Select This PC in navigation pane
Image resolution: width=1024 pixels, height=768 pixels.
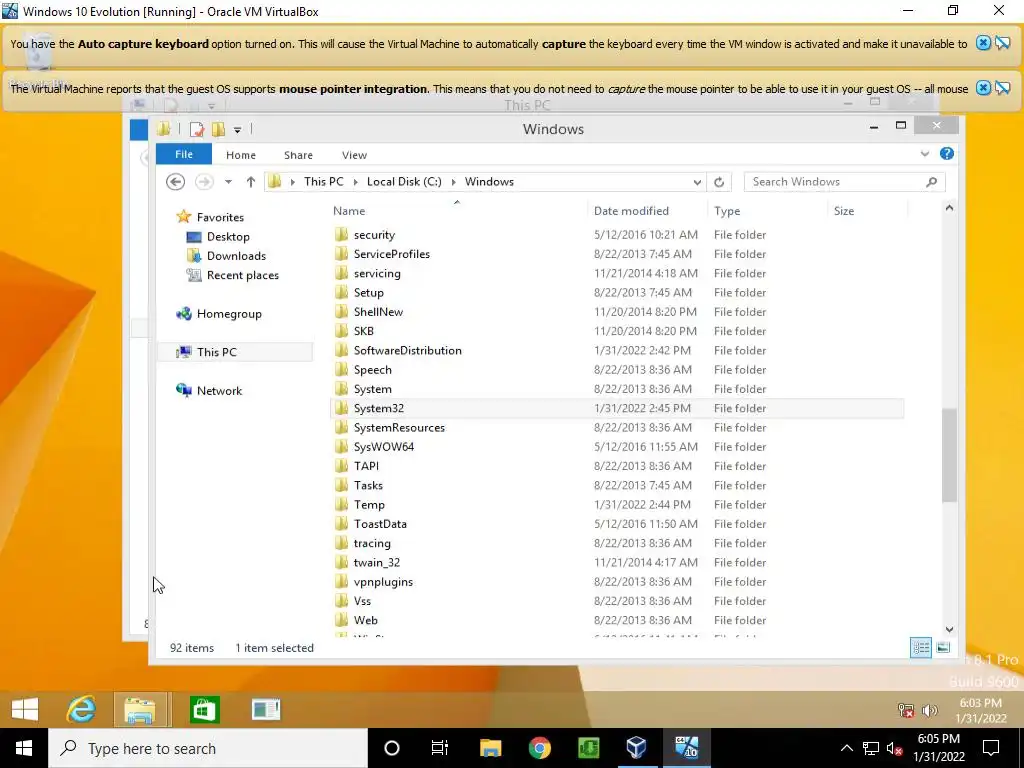217,352
